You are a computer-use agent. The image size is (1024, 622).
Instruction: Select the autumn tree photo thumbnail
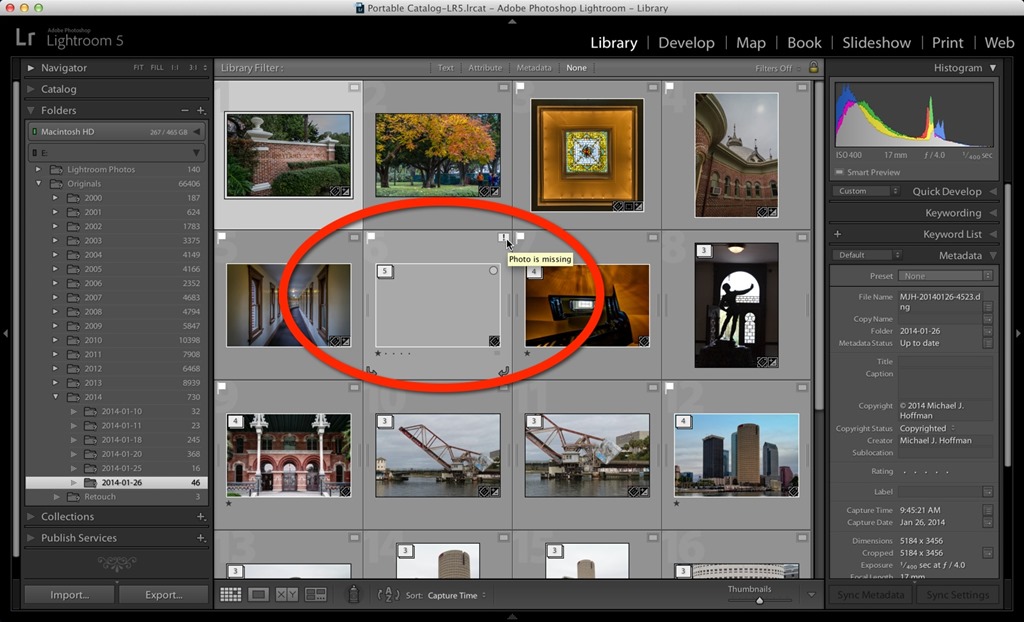(x=438, y=155)
